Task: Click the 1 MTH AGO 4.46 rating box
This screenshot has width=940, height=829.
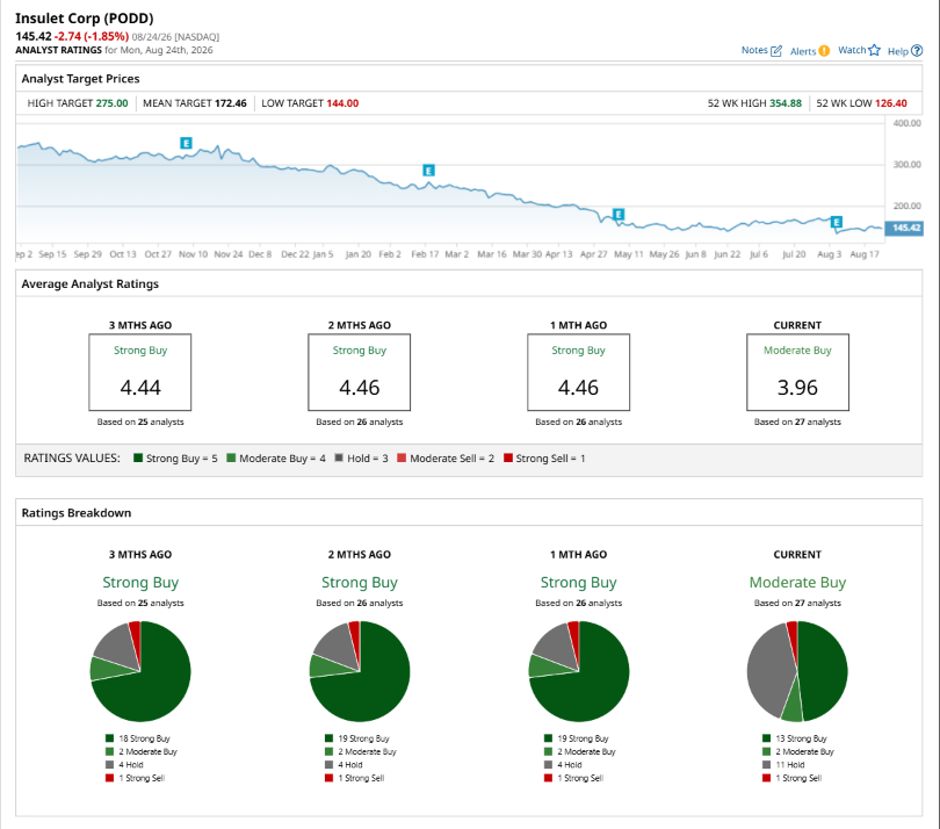Action: [579, 372]
